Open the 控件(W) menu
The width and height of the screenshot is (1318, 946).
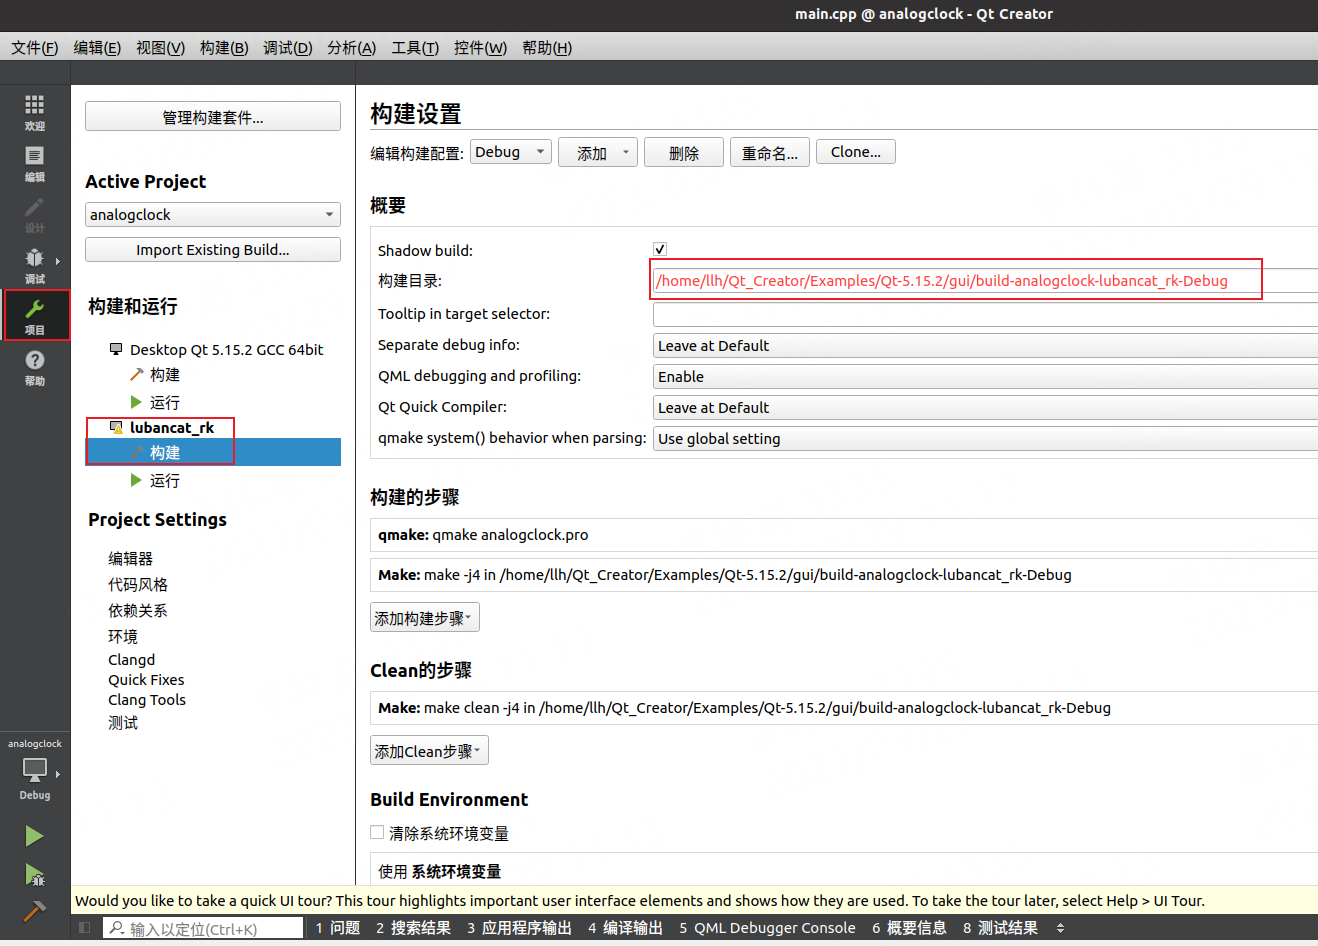click(480, 47)
